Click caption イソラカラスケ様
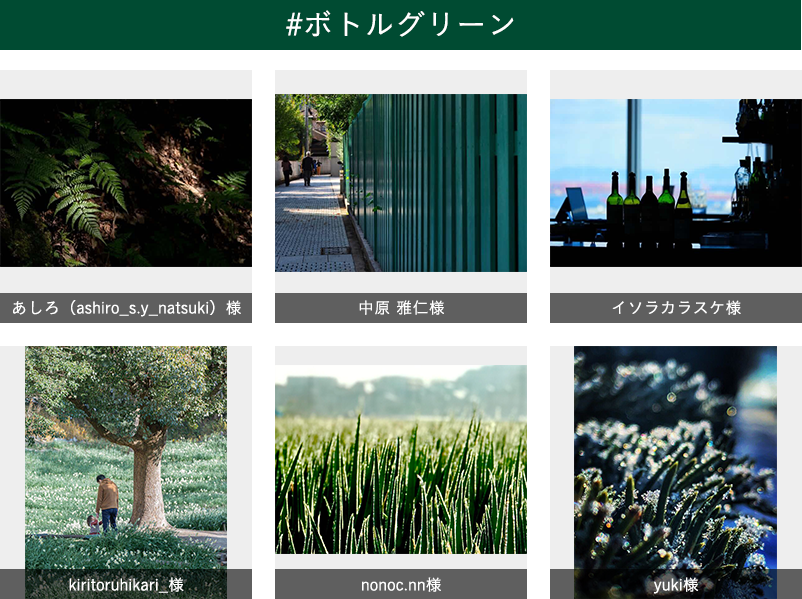The image size is (802, 599). click(x=676, y=308)
